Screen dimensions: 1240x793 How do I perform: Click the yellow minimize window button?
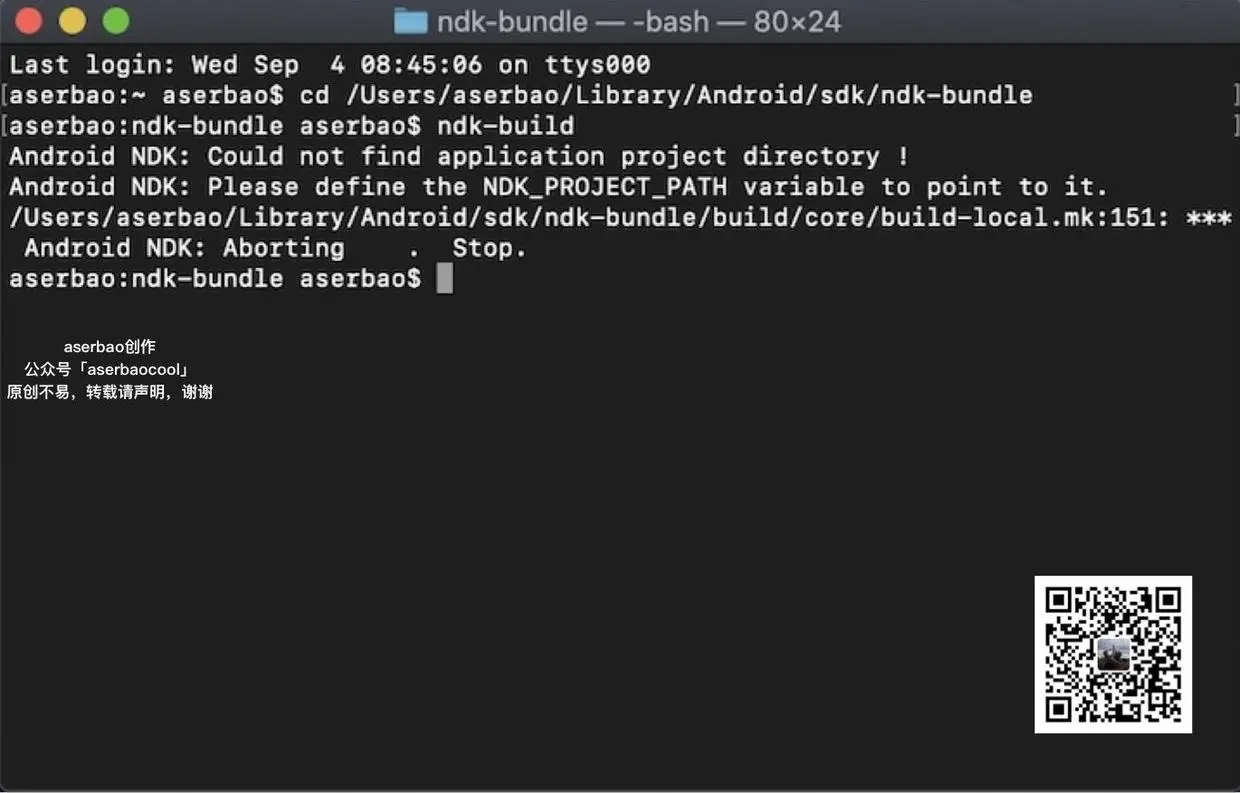coord(73,20)
